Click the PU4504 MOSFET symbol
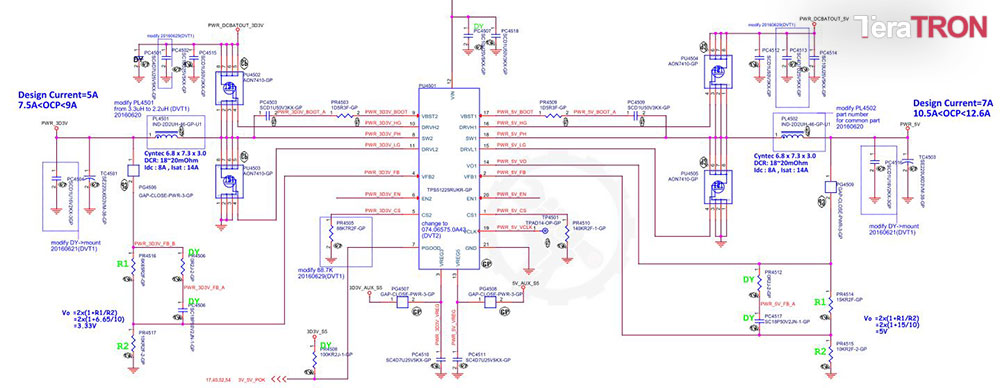Screen dimensions: 1000x388 [x=719, y=72]
